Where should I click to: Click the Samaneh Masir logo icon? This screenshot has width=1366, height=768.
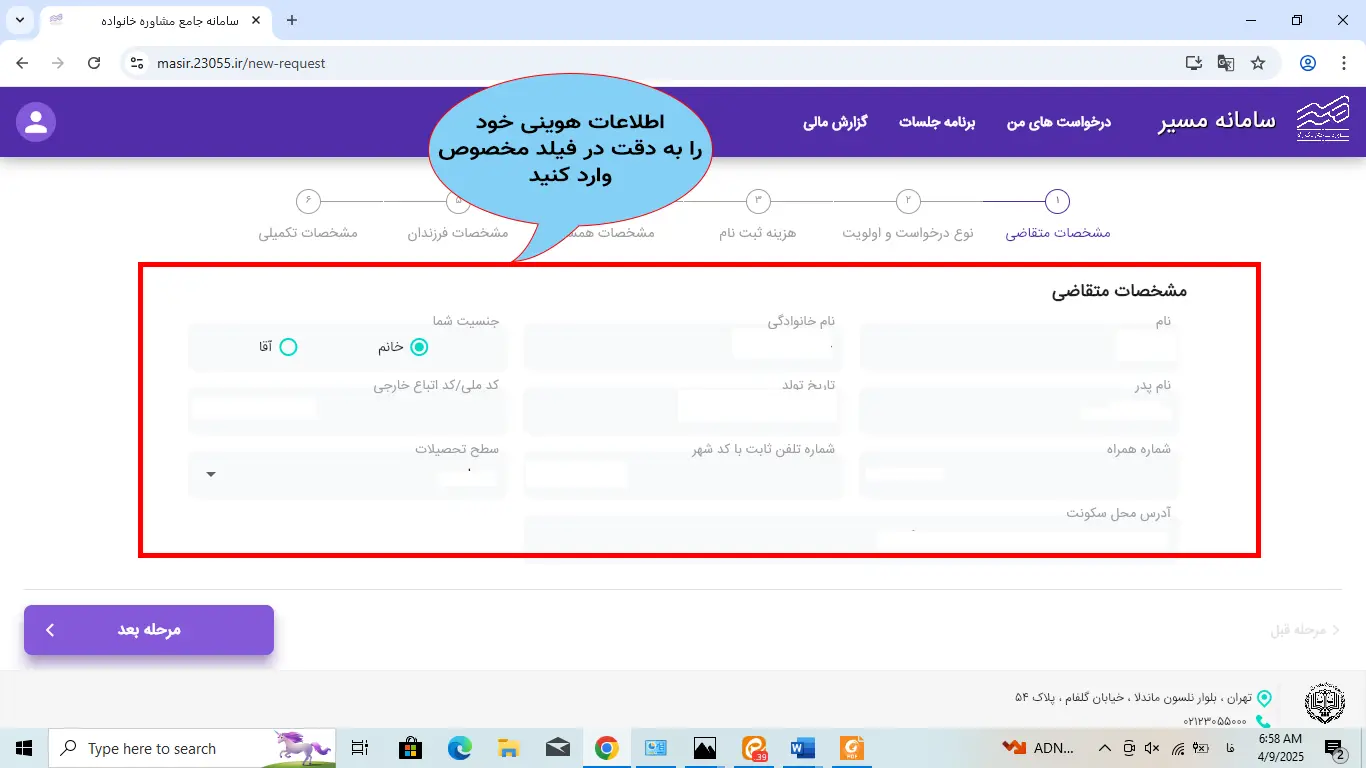(x=1322, y=121)
